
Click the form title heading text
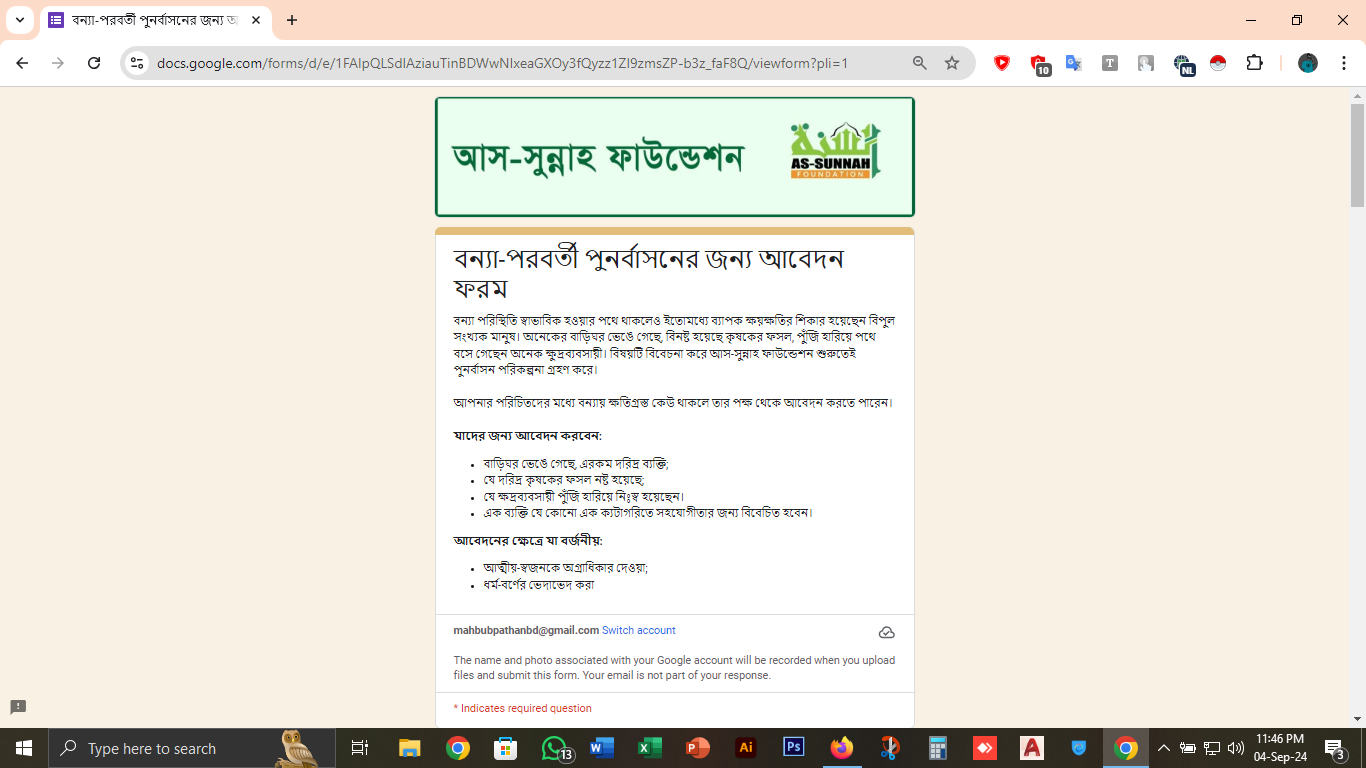click(649, 273)
